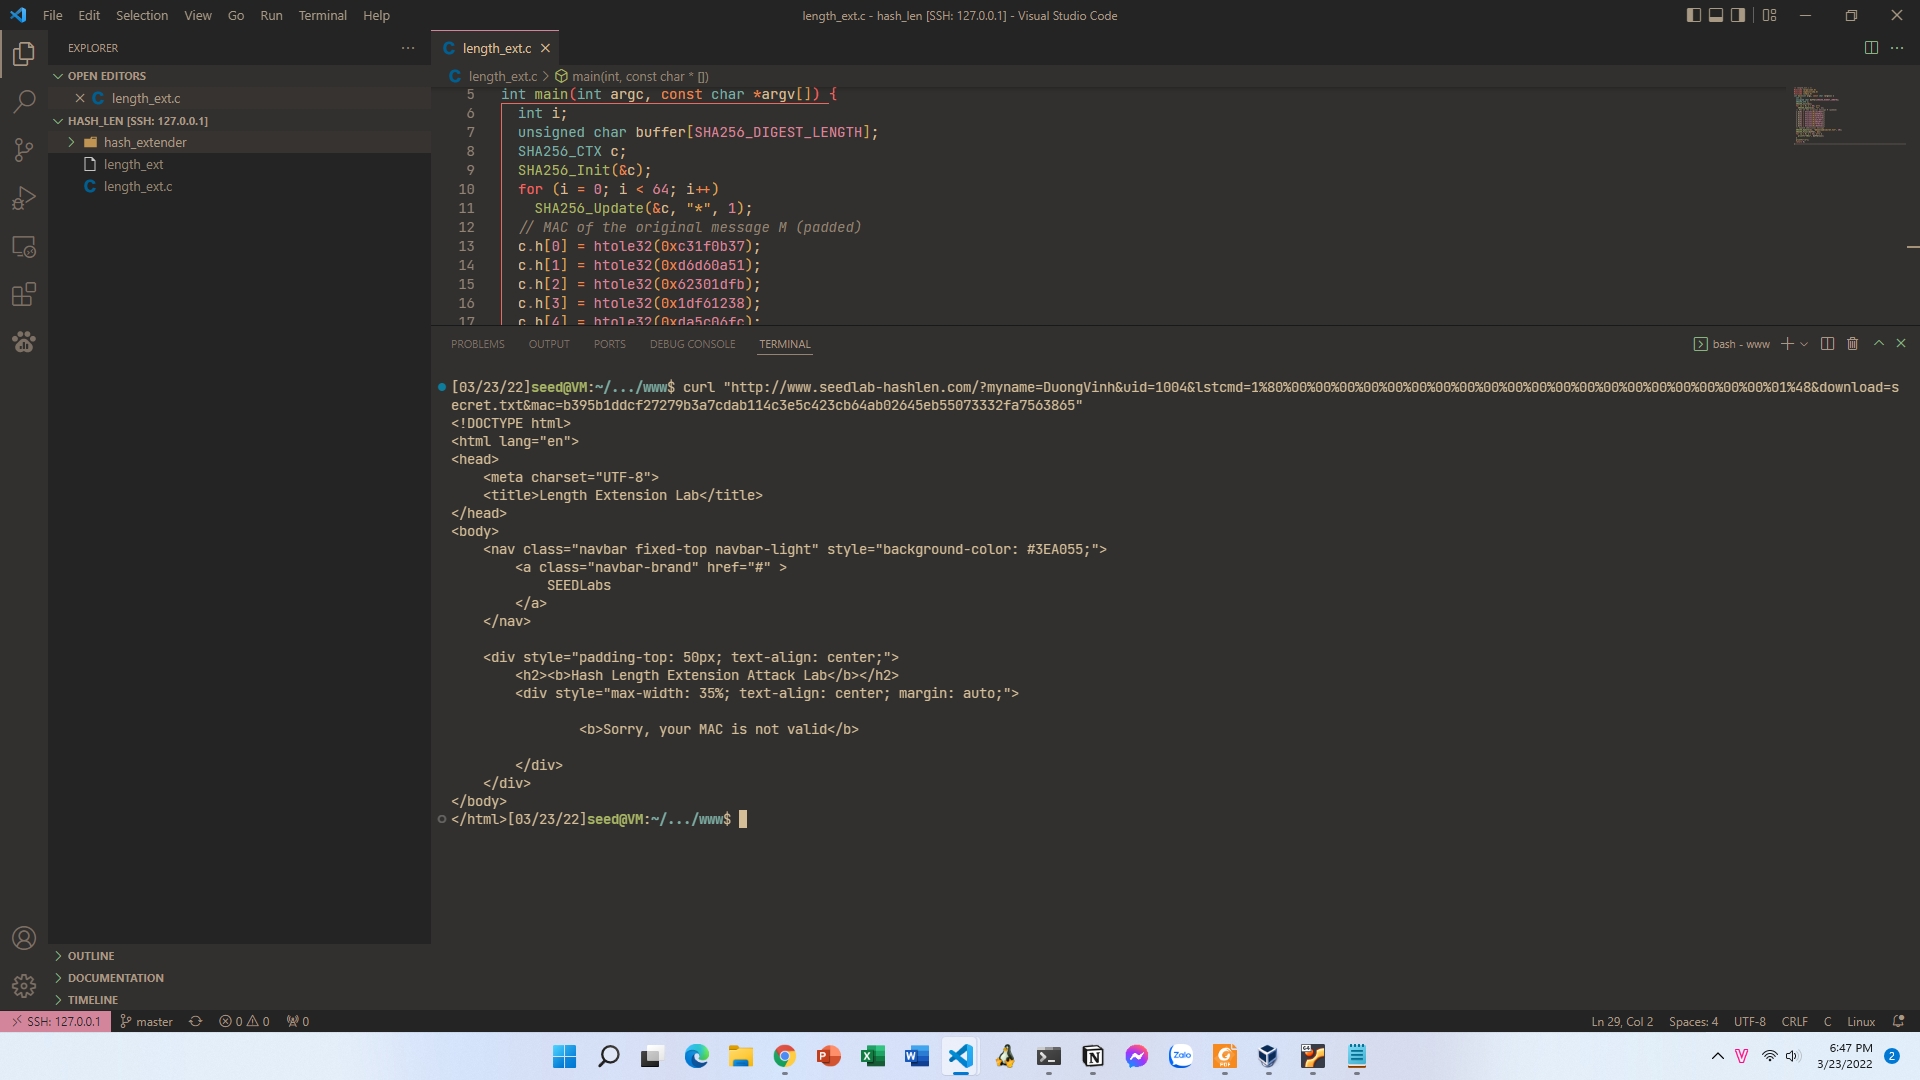Click SSH: 127.0.0.1 remote status button
The width and height of the screenshot is (1920, 1080).
pyautogui.click(x=56, y=1021)
